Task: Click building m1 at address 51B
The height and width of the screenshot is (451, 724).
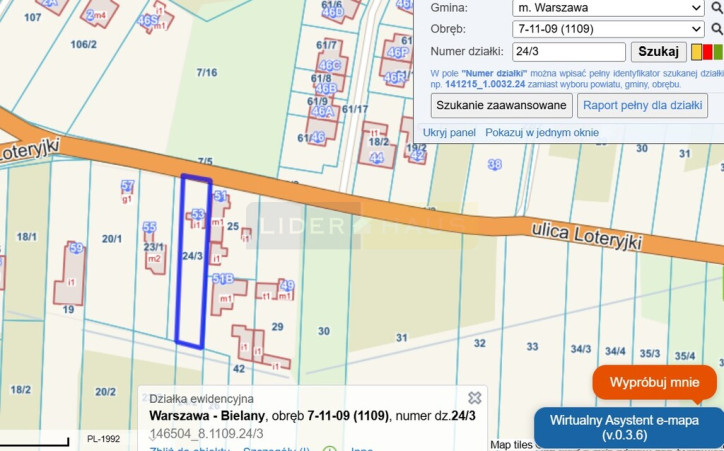Action: click(226, 298)
